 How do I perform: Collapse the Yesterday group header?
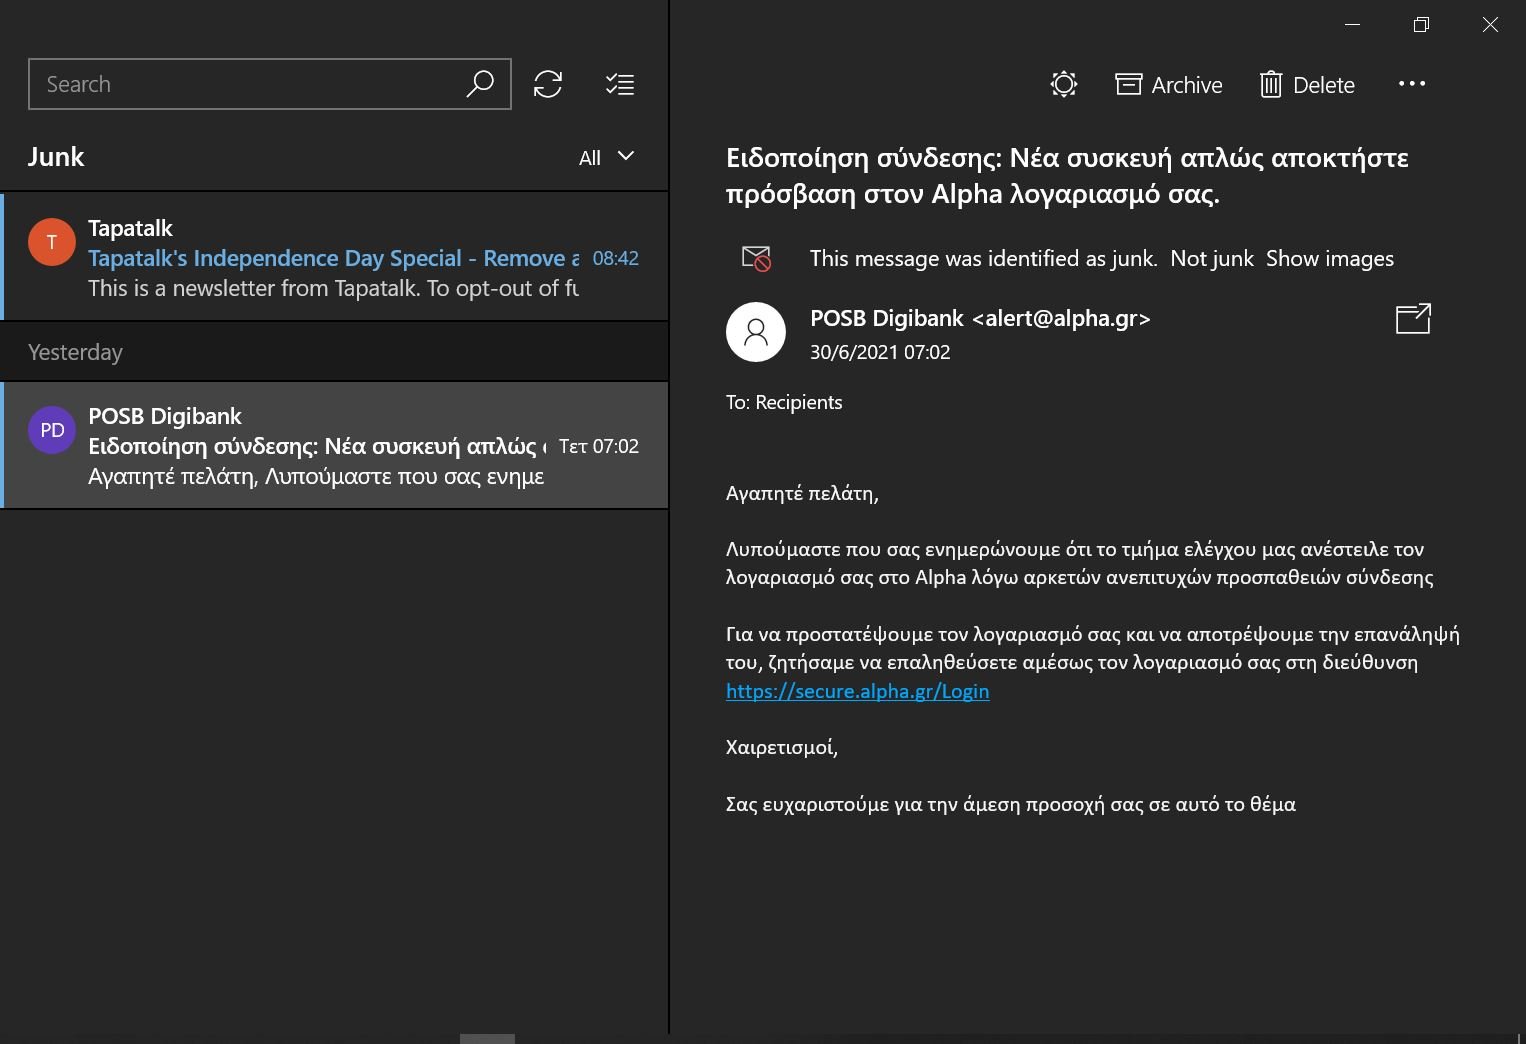(x=334, y=352)
